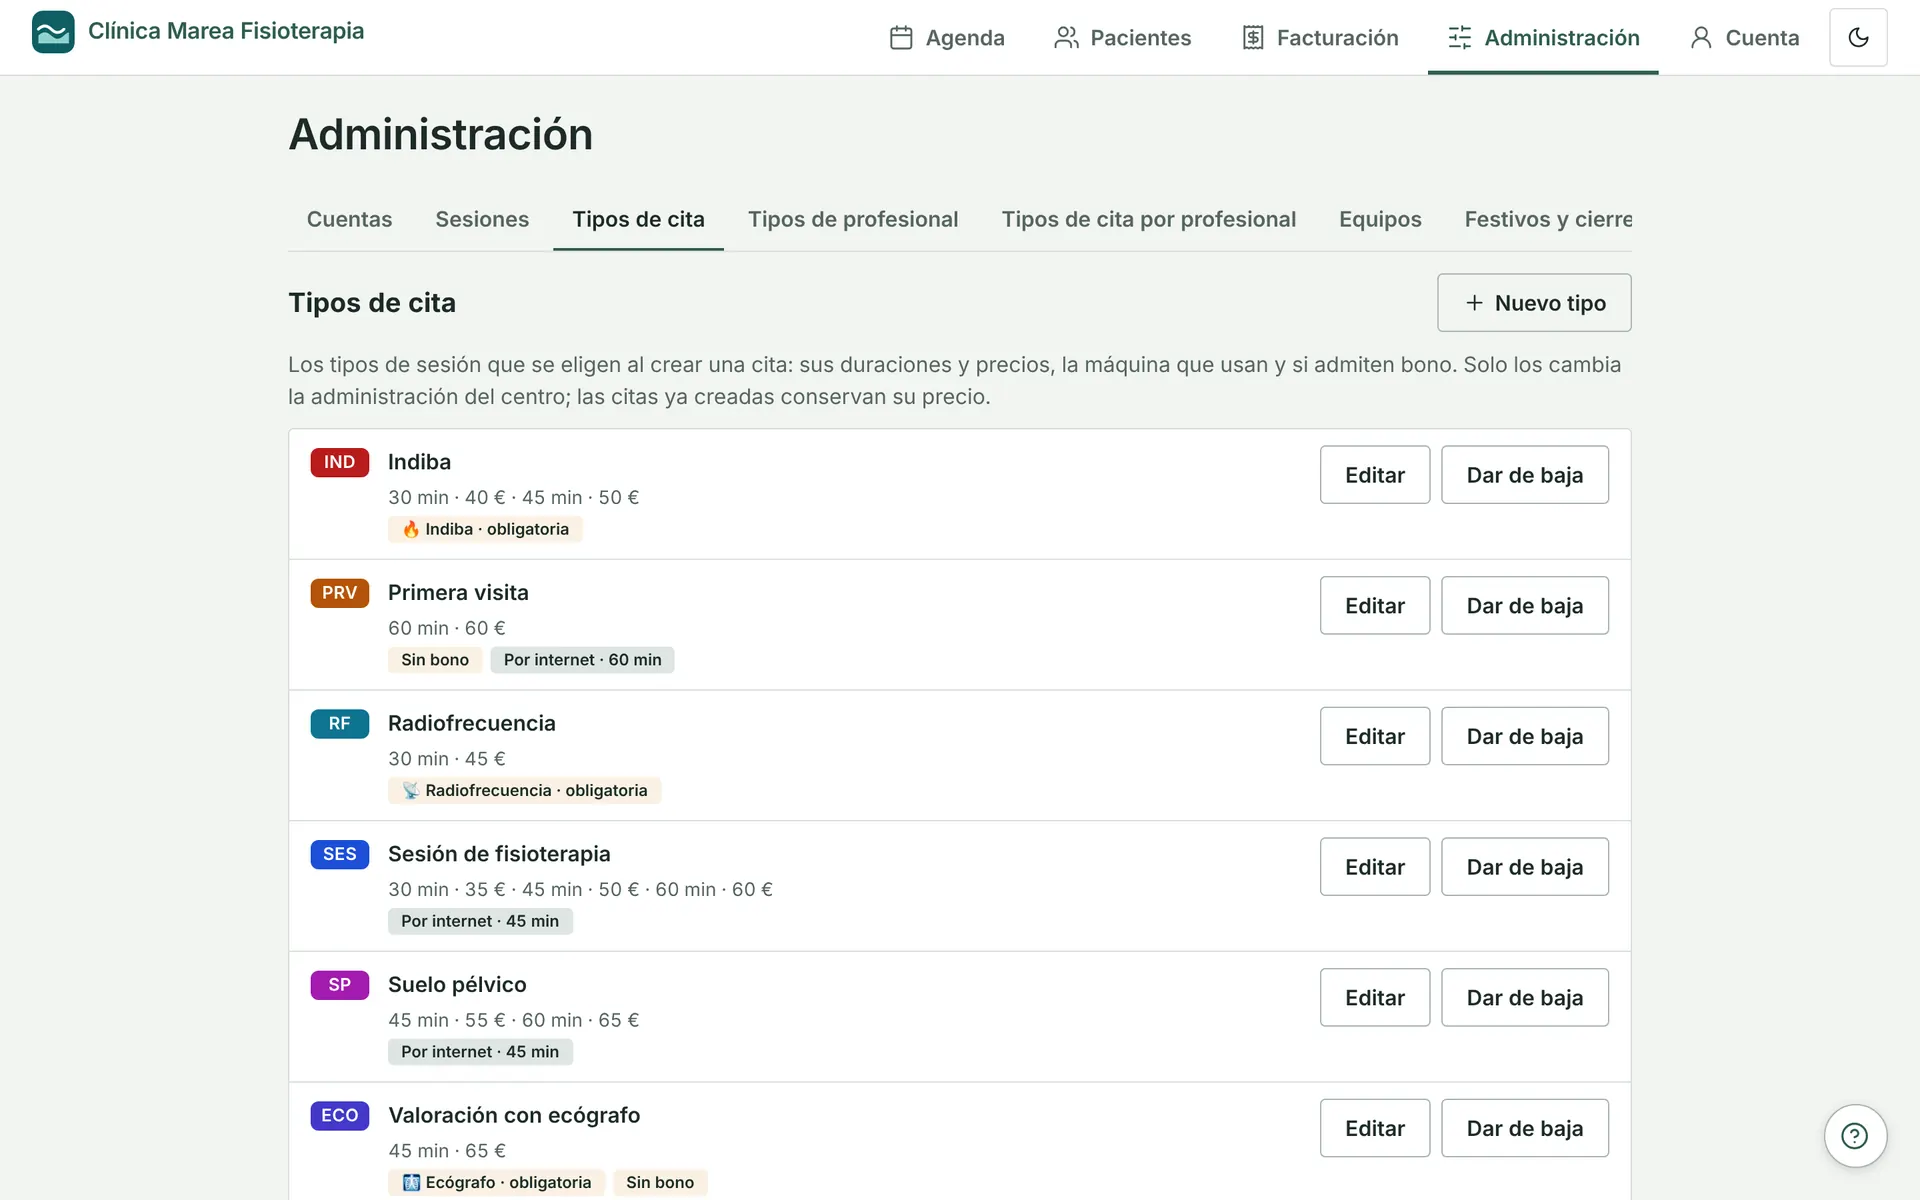This screenshot has width=1920, height=1200.
Task: Edit the Suelo pélvico appointment type
Action: (x=1375, y=998)
